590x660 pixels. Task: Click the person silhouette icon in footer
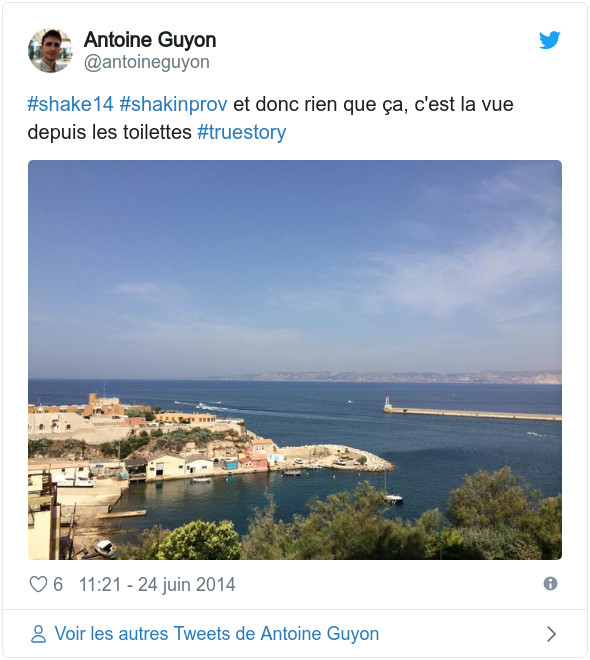tap(38, 634)
